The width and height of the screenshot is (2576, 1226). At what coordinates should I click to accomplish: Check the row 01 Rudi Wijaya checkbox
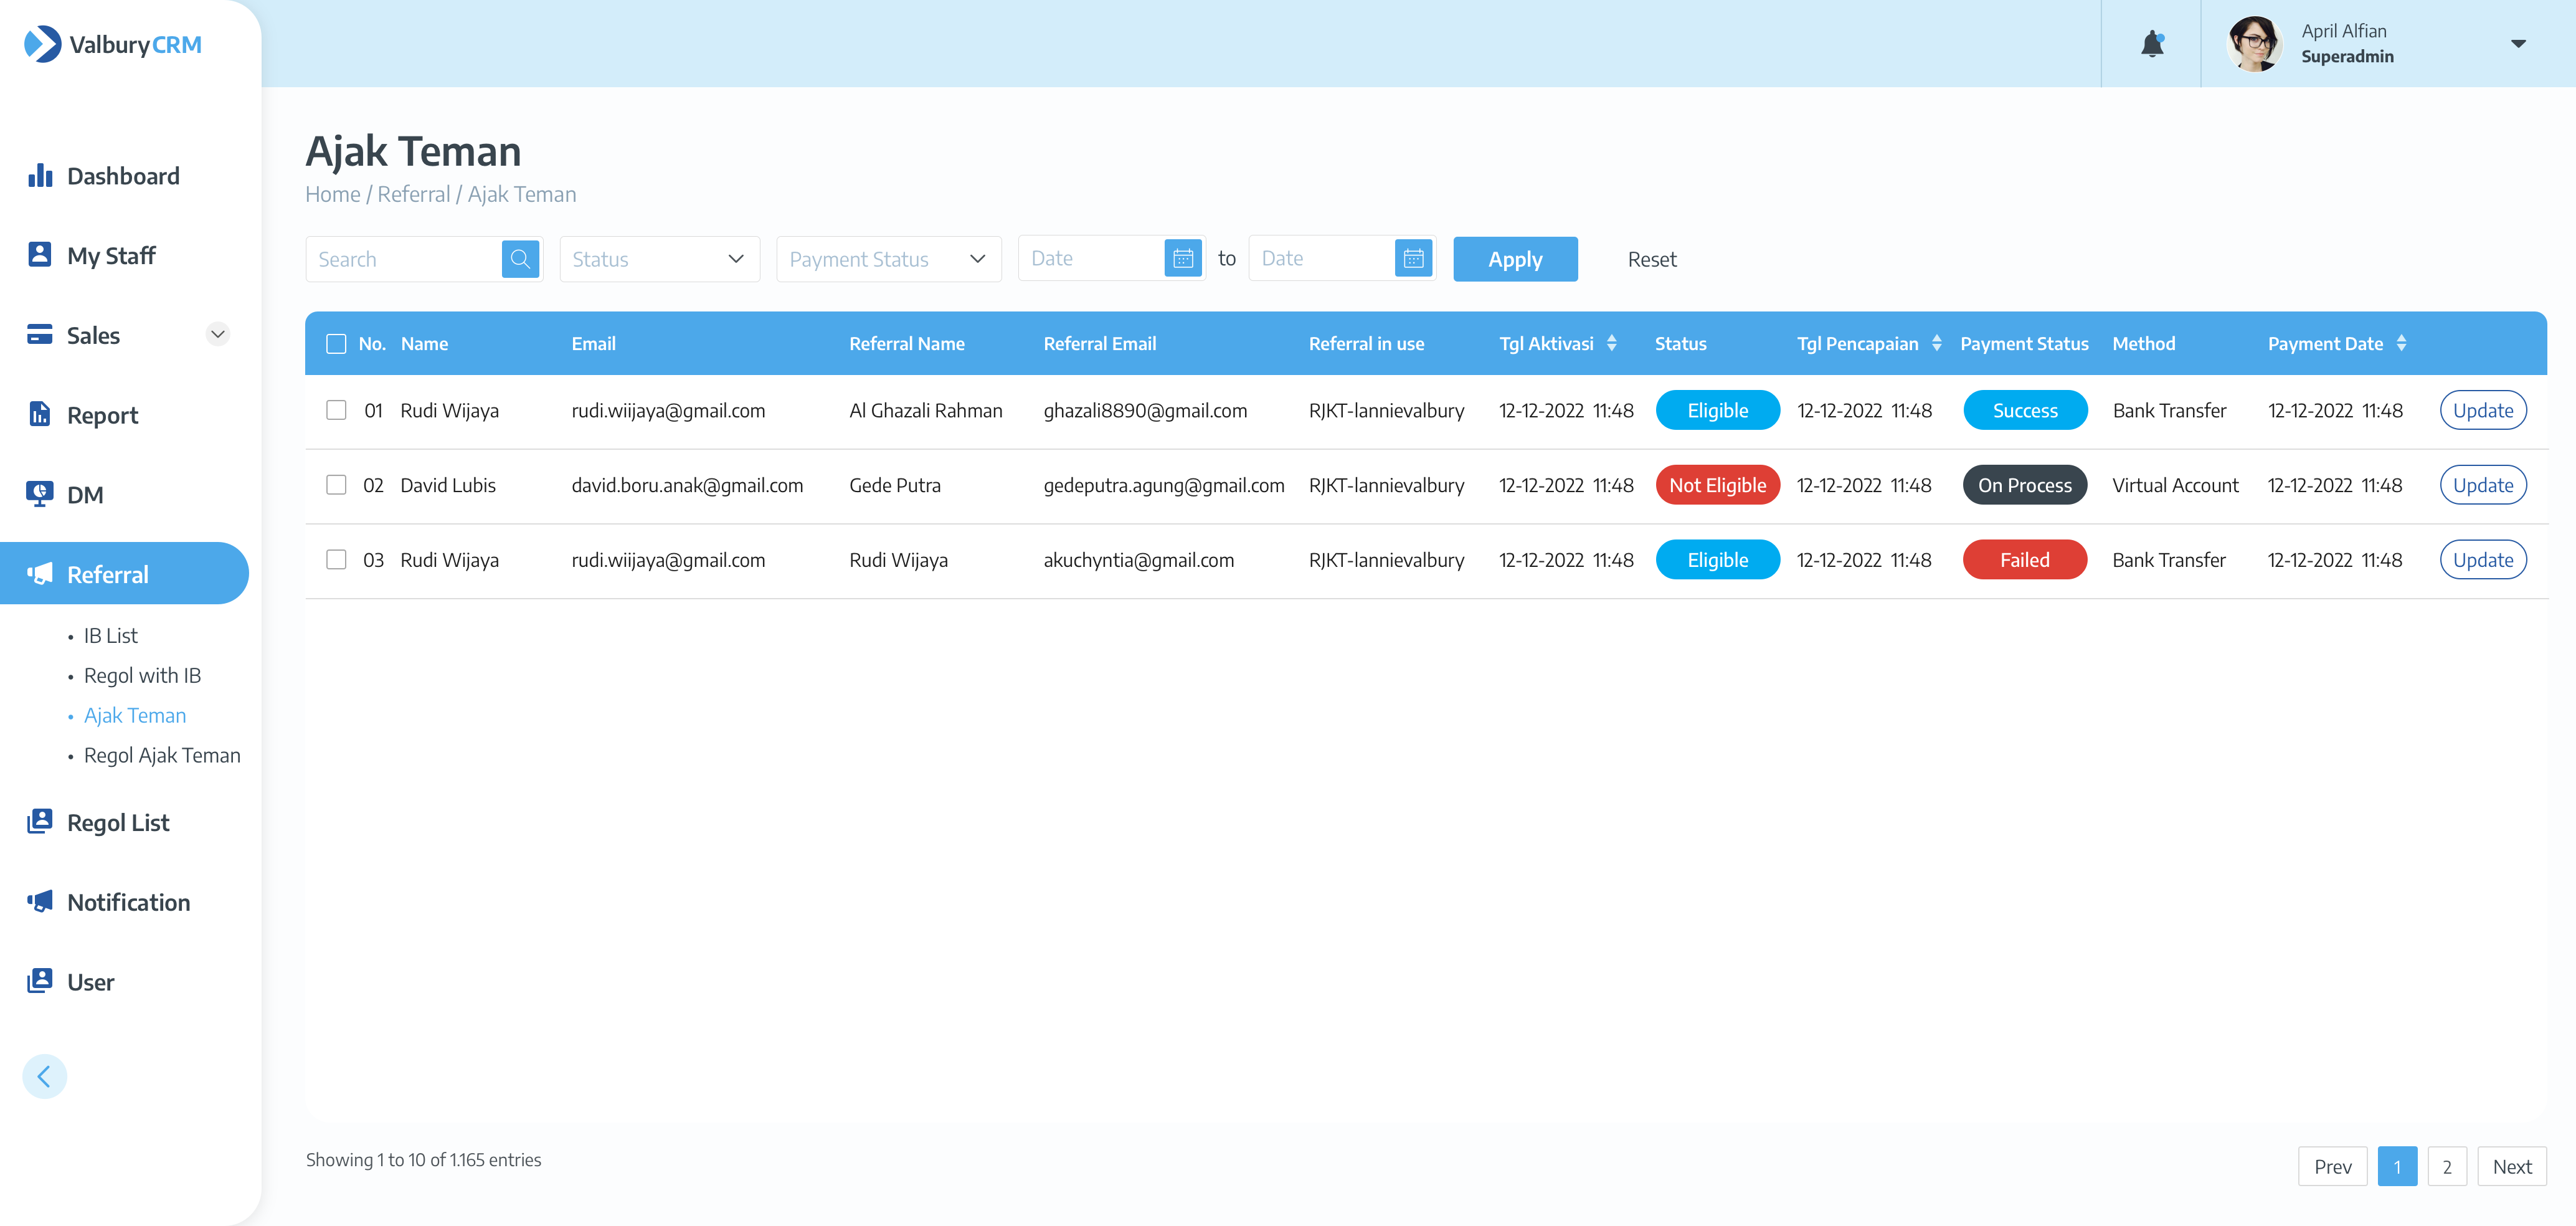336,410
